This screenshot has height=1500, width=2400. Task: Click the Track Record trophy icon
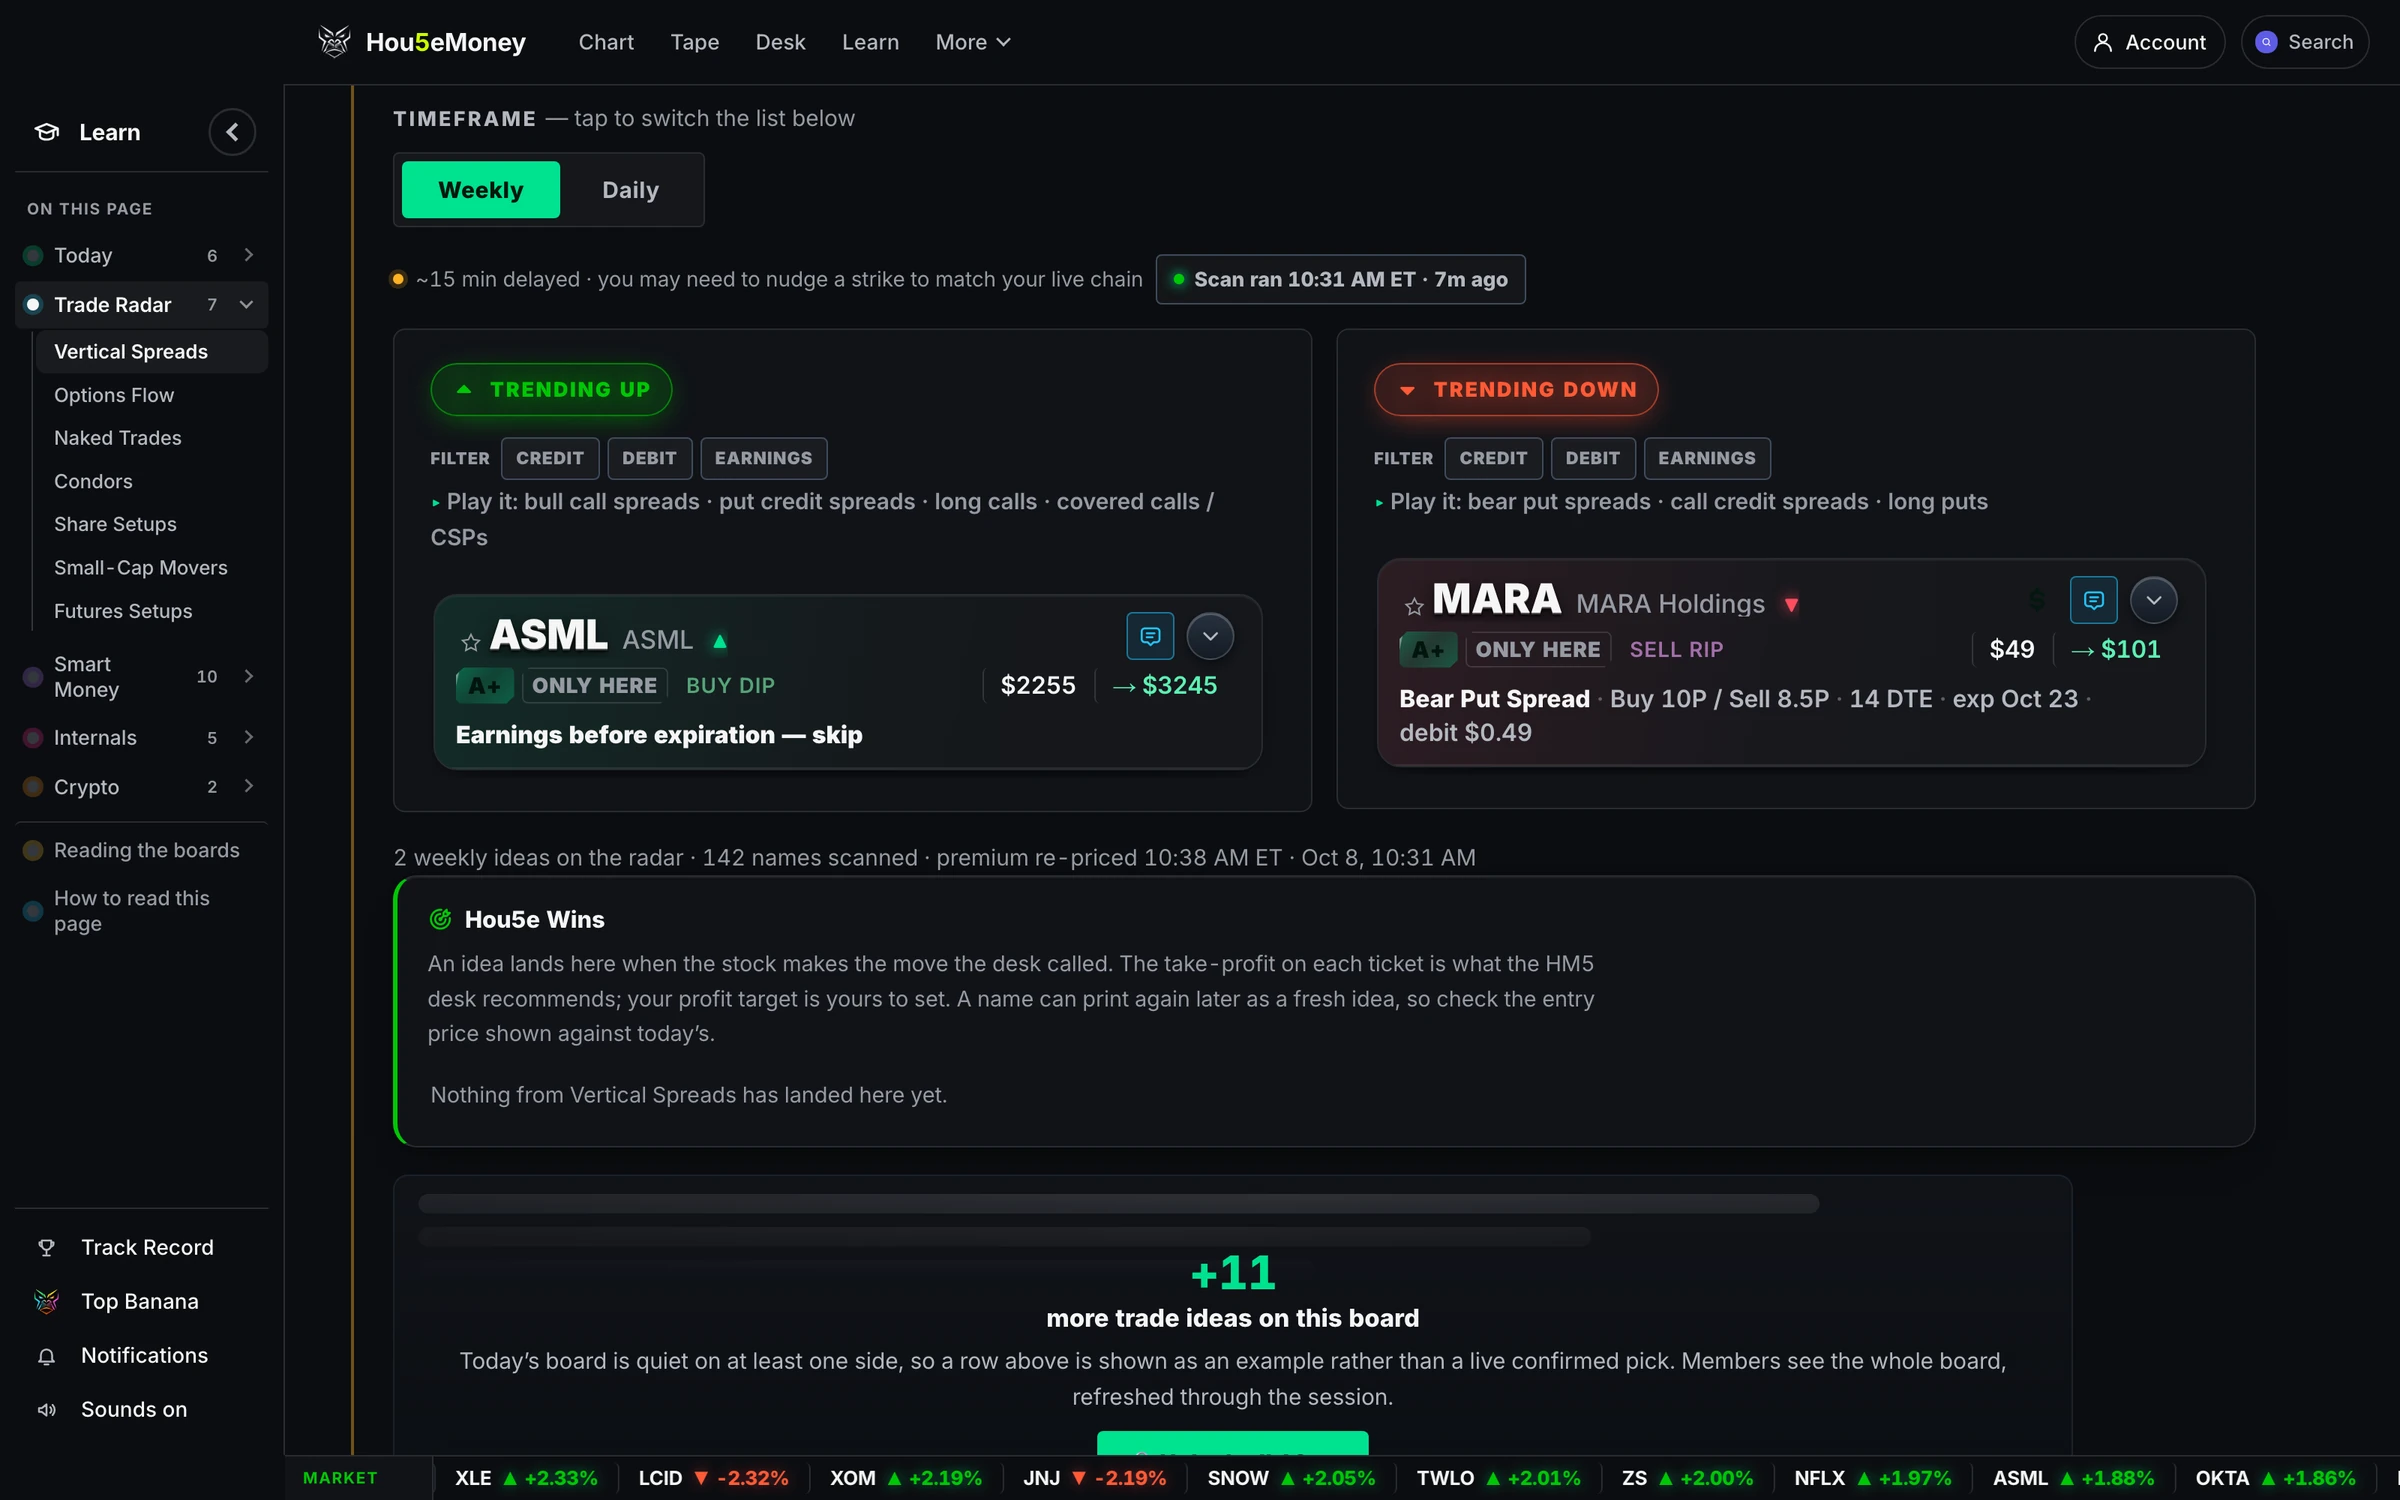pyautogui.click(x=46, y=1247)
